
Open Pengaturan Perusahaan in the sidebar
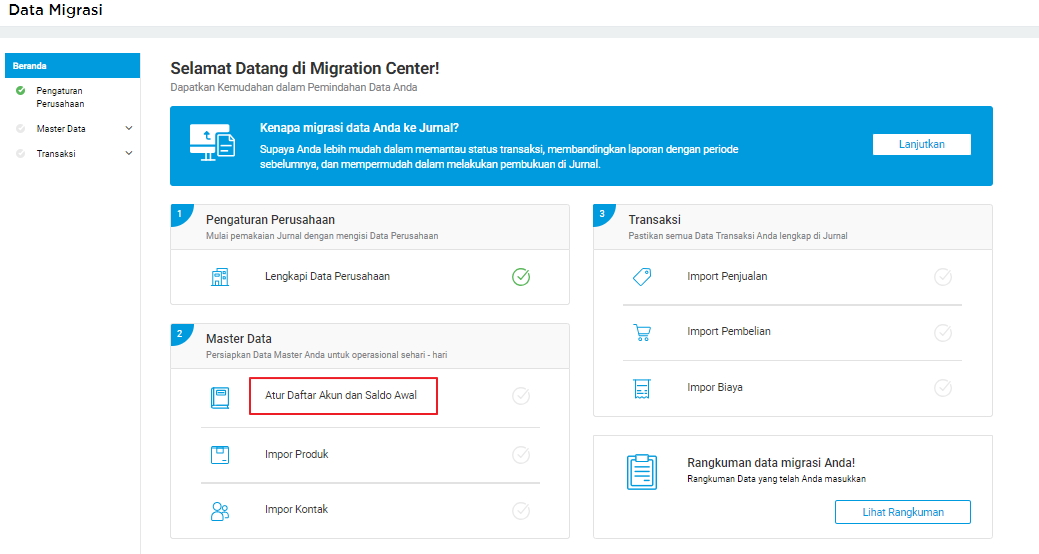pyautogui.click(x=60, y=97)
